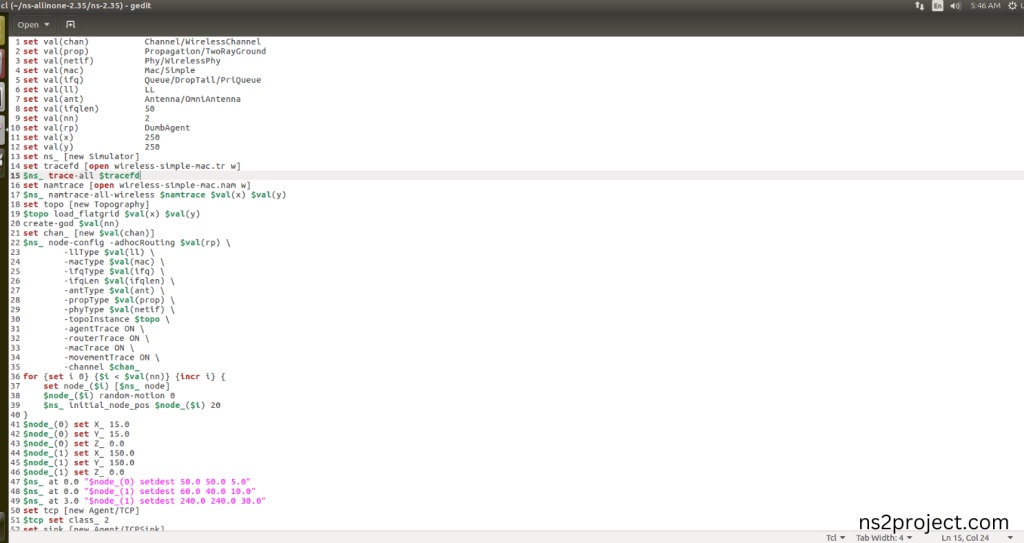Click the value 'Channel/WirelessChannel'

point(202,42)
